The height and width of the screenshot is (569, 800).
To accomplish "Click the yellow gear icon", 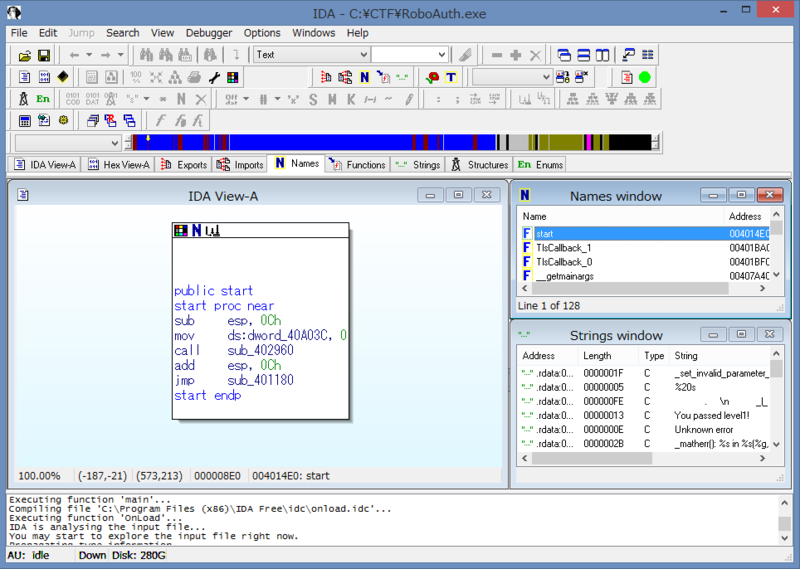I will [63, 121].
